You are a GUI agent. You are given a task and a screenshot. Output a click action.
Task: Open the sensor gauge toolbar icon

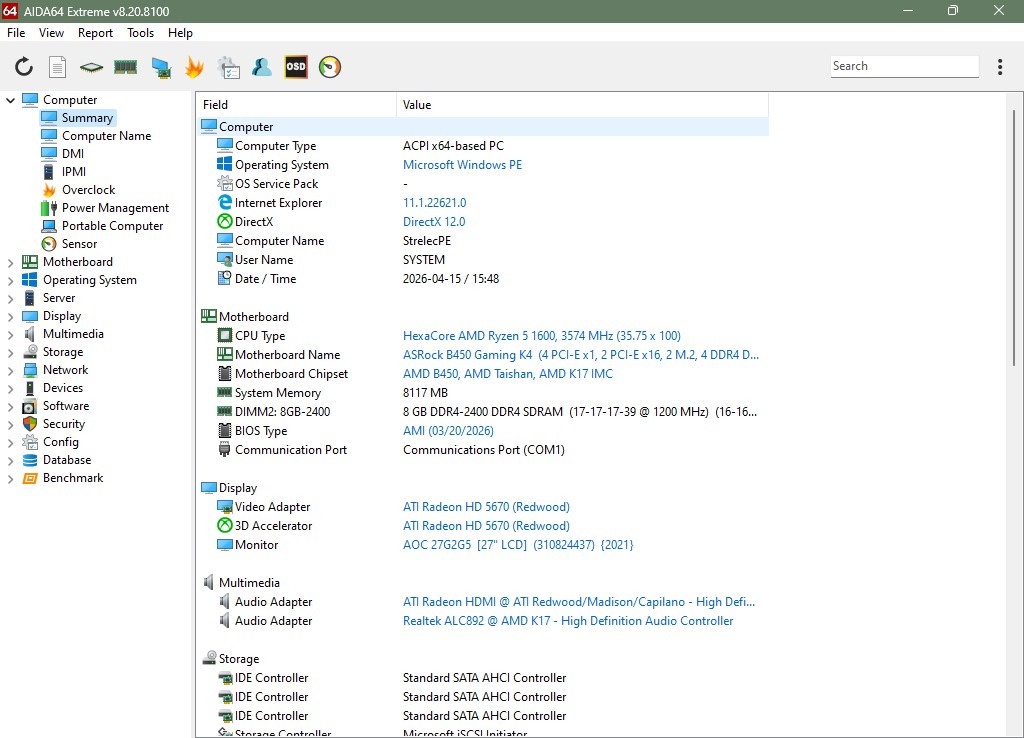click(330, 67)
